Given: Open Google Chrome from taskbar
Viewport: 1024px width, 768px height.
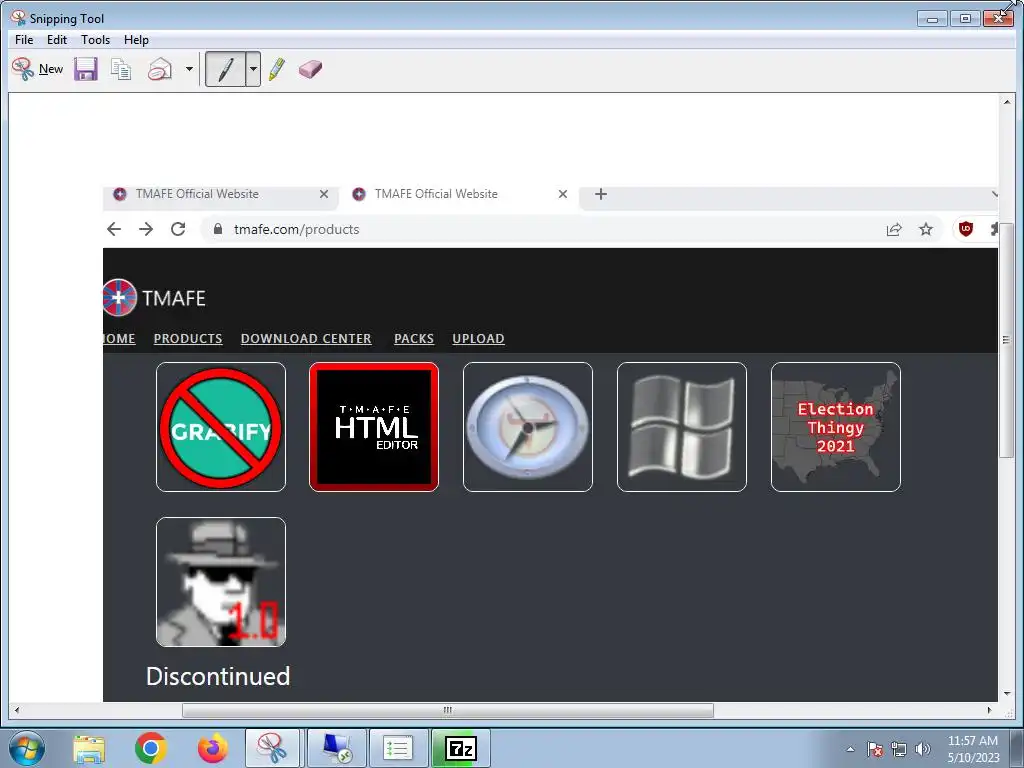Looking at the screenshot, I should (x=151, y=748).
